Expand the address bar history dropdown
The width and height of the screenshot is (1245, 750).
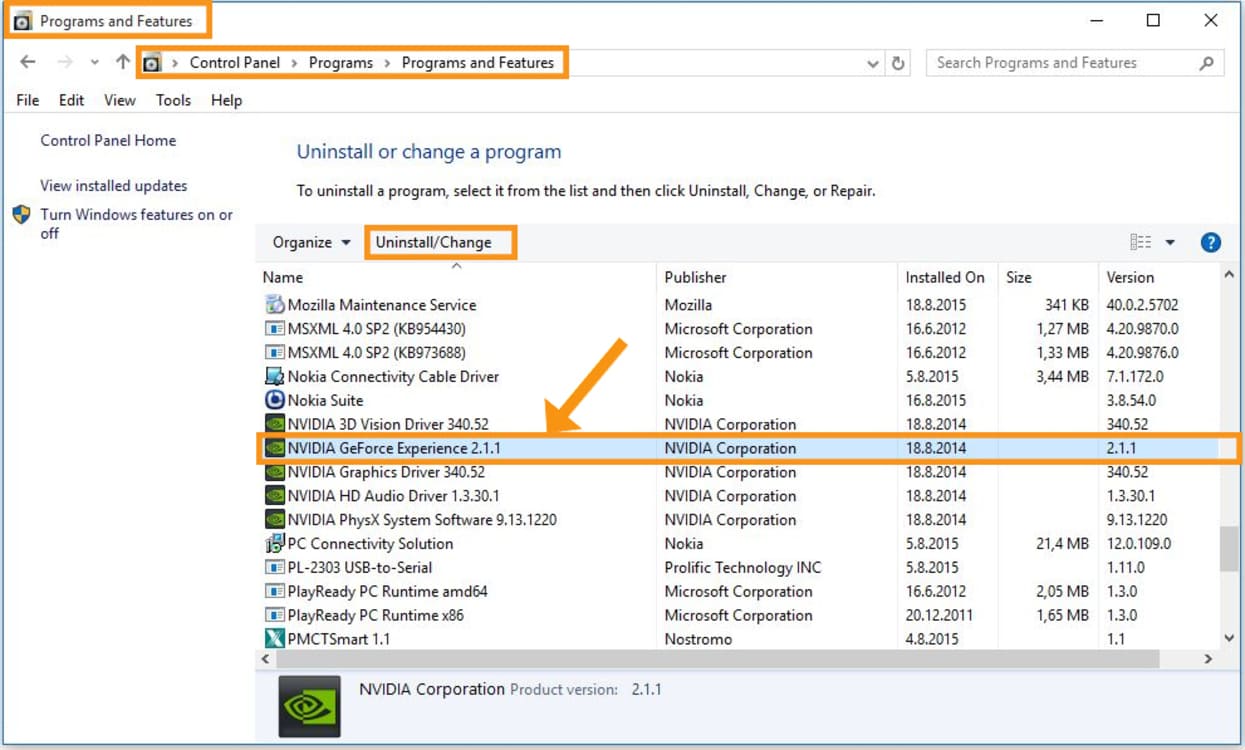tap(872, 63)
